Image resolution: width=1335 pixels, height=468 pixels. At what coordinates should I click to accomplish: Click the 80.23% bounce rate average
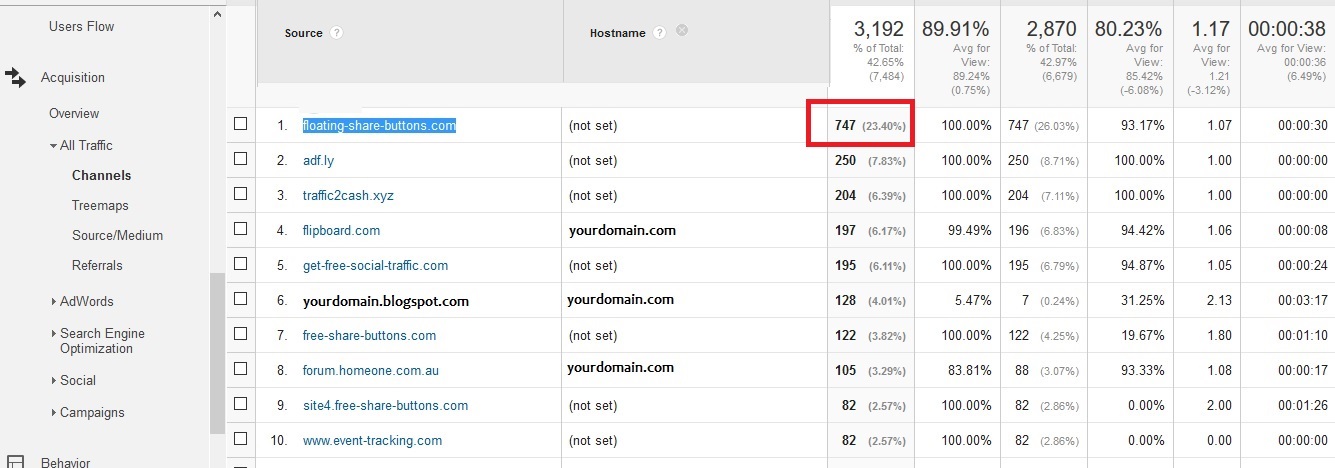tap(1129, 30)
